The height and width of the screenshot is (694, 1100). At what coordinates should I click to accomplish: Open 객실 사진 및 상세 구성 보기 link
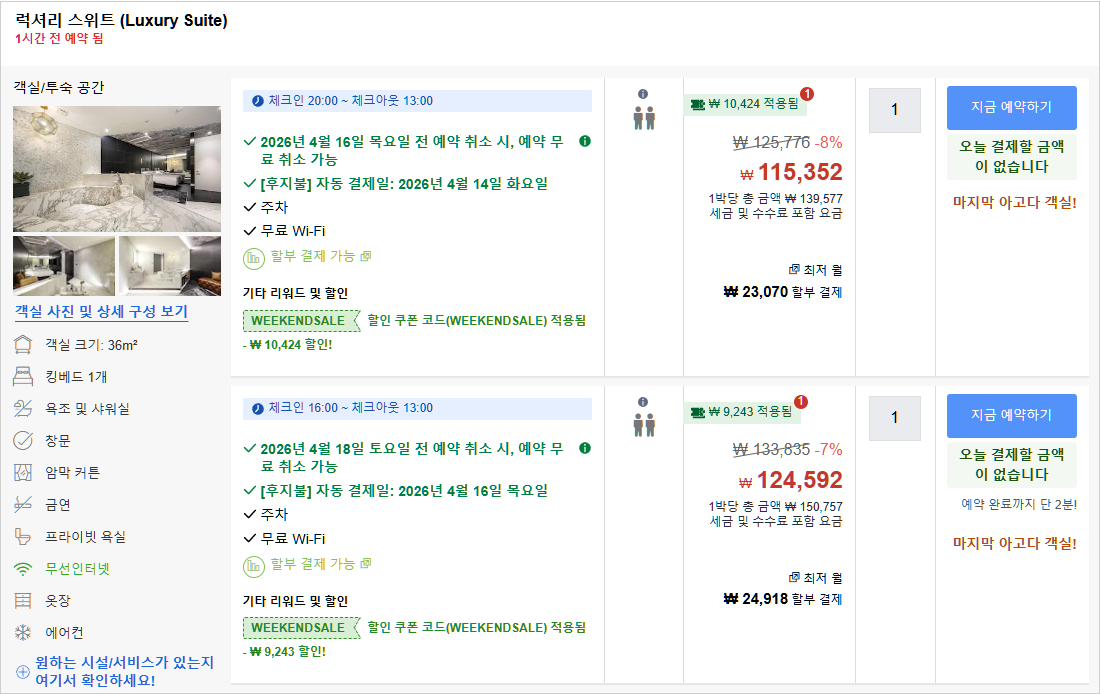[101, 312]
